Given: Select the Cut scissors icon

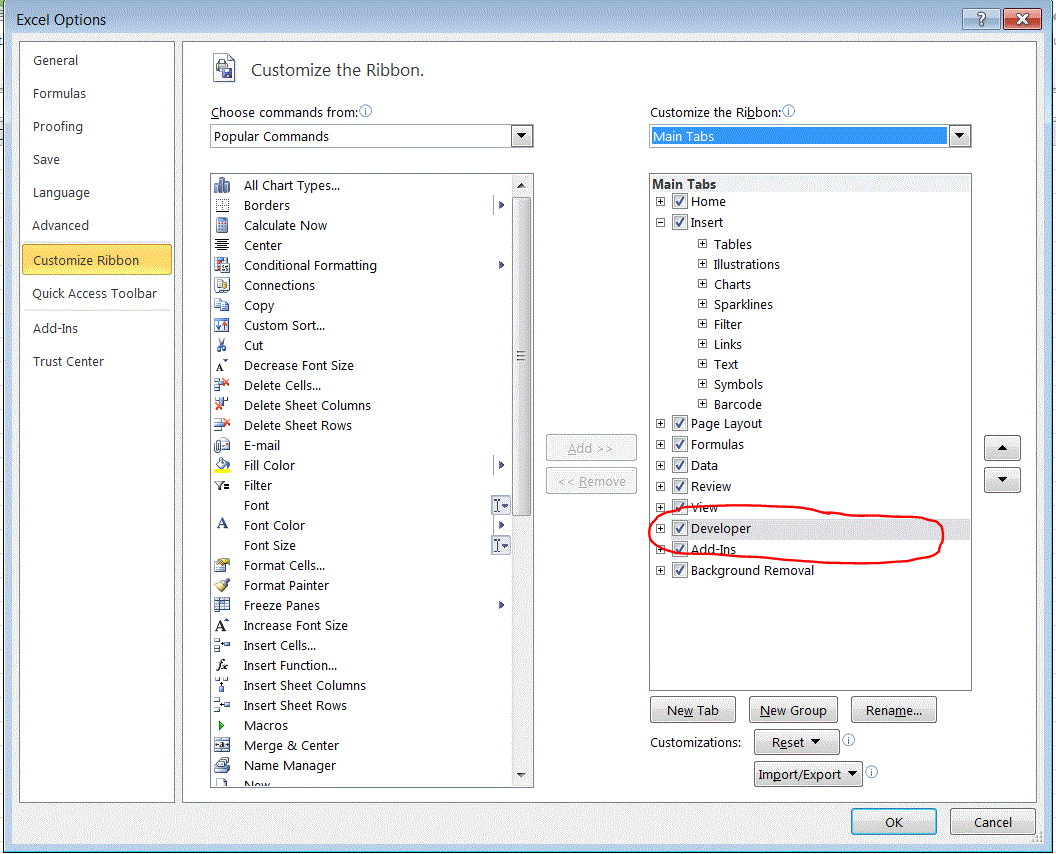Looking at the screenshot, I should (x=222, y=346).
